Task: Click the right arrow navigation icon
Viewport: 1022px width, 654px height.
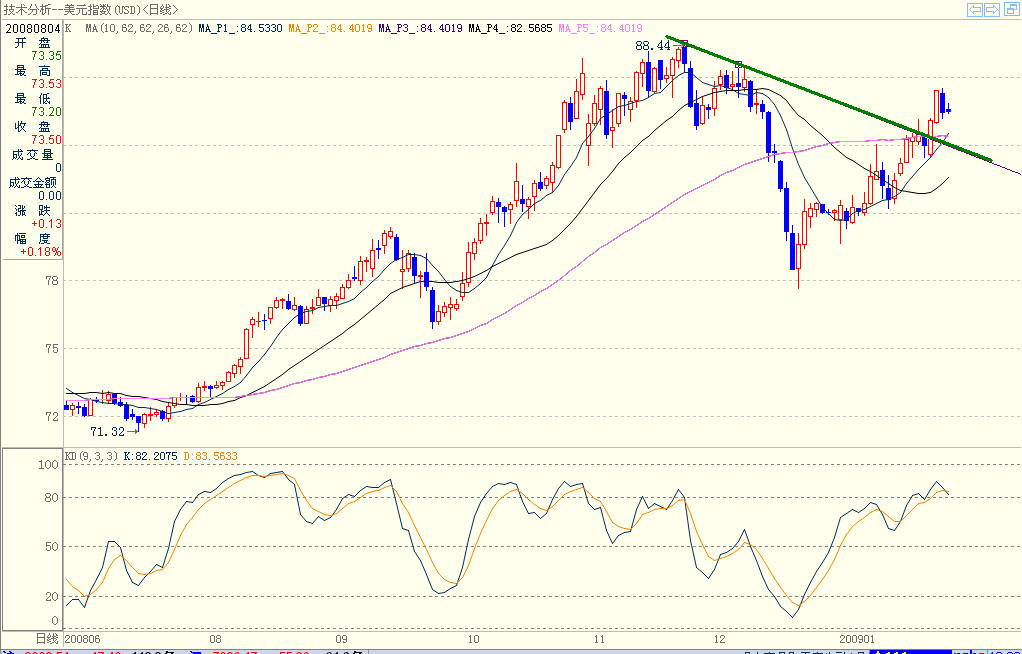Action: click(x=991, y=9)
